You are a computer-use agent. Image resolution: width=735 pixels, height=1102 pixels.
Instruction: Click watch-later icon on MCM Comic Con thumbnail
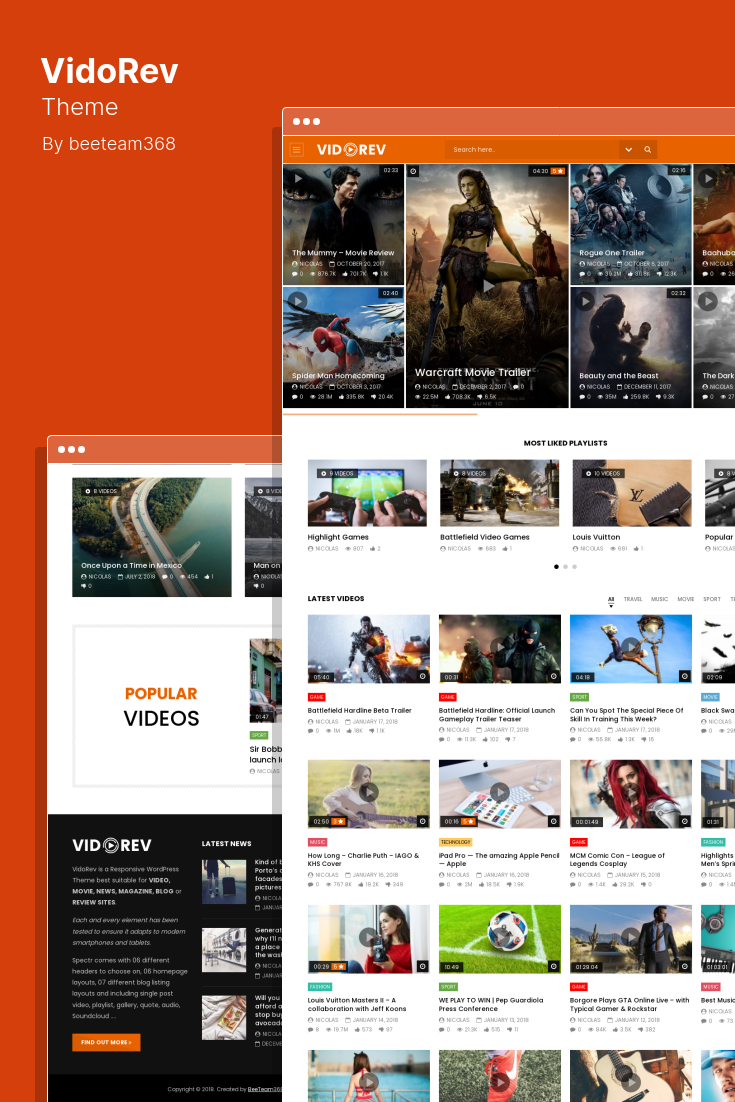[684, 821]
